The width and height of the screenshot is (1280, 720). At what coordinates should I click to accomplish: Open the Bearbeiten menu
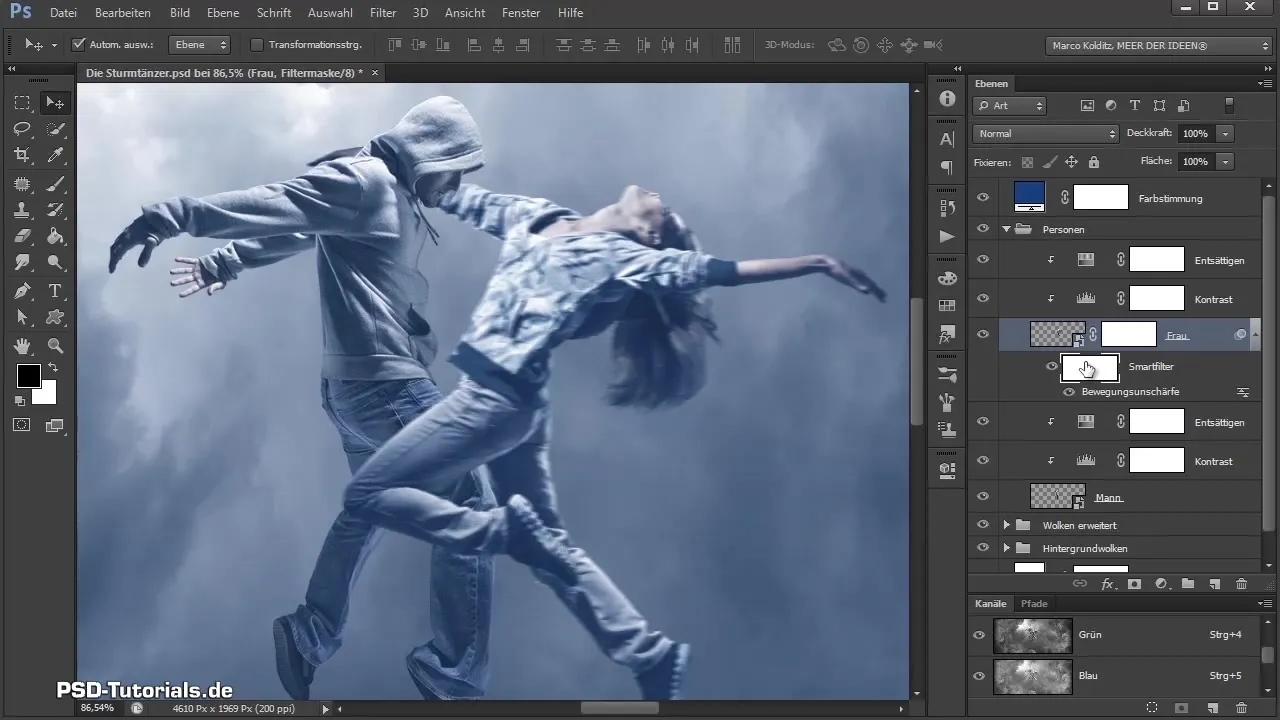(x=123, y=13)
